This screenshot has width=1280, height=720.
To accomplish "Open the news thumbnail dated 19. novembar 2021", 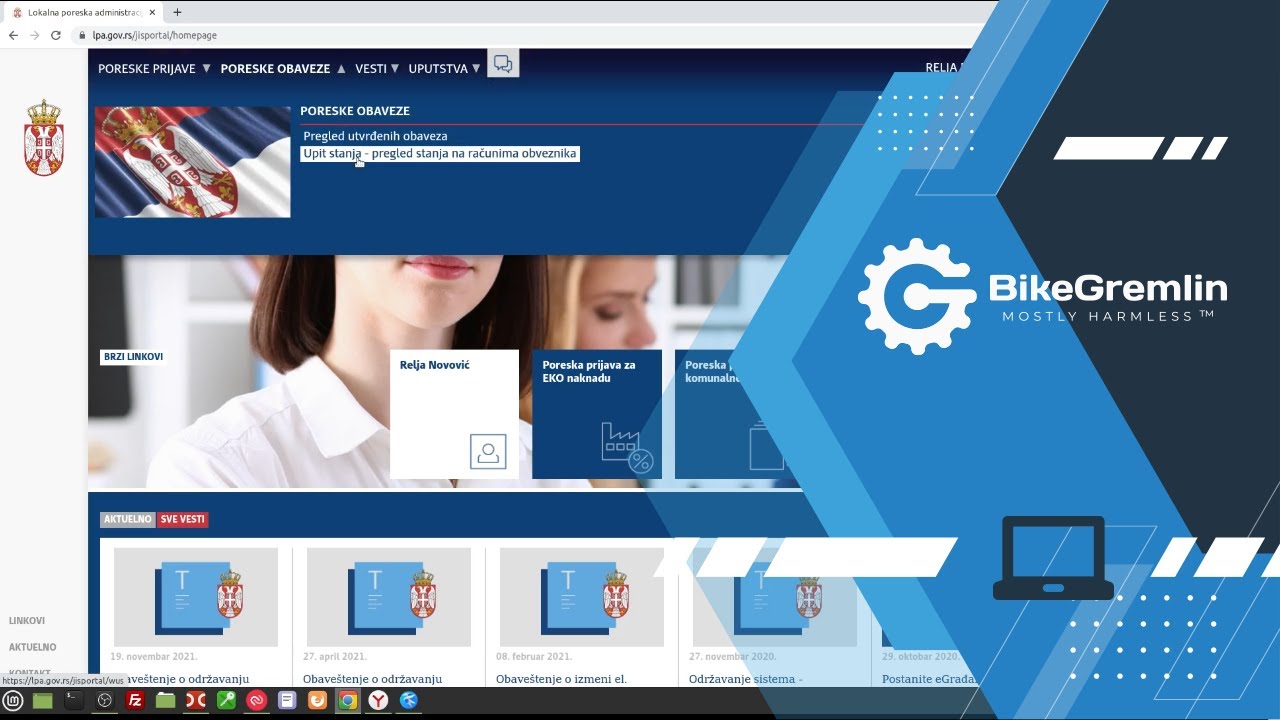I will pyautogui.click(x=196, y=597).
